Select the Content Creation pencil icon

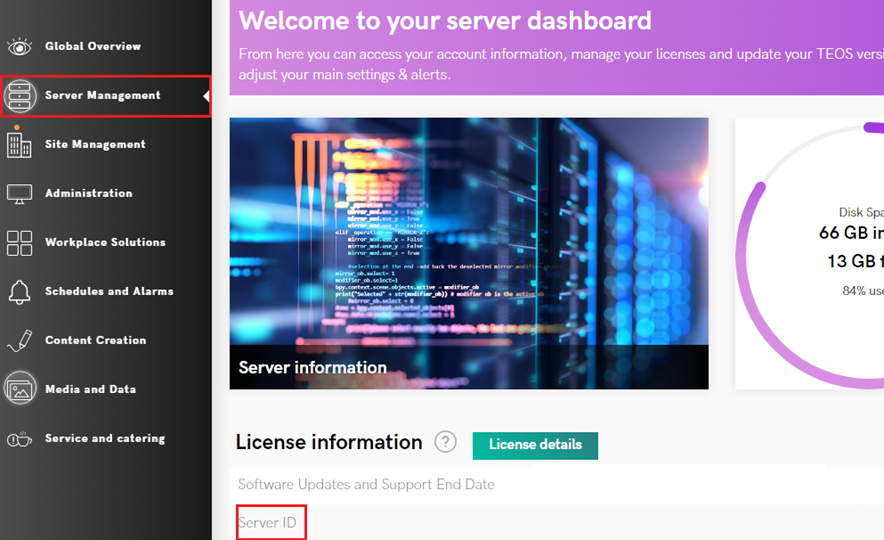coord(20,340)
